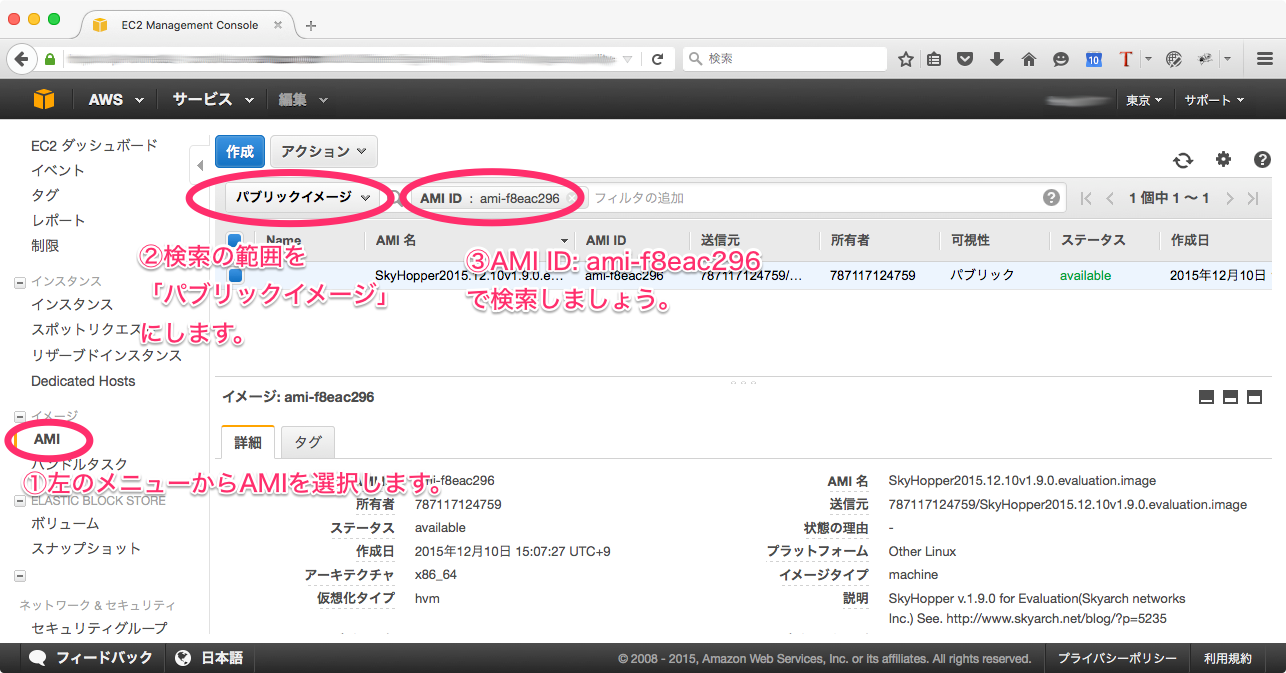Set details pane to half-height layout

click(1231, 397)
